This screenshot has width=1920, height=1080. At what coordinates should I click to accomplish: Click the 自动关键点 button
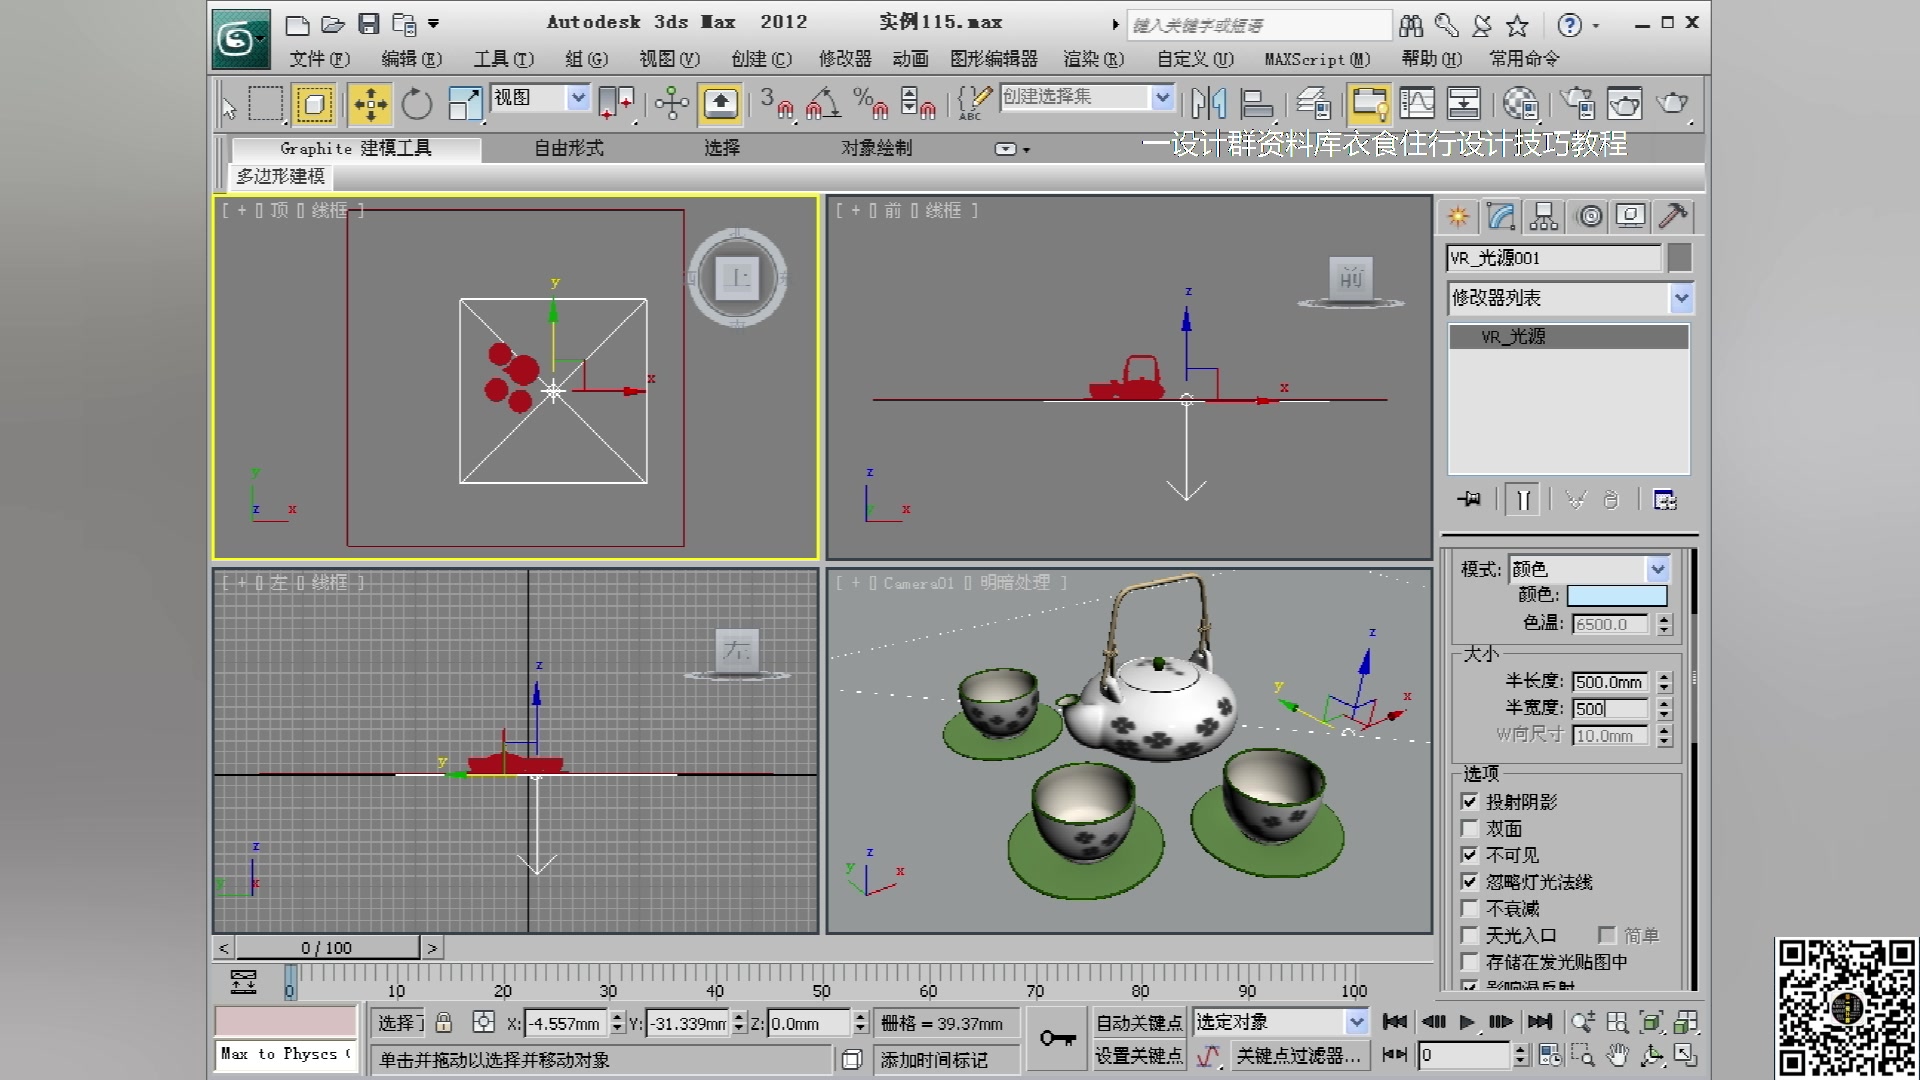coord(1138,1022)
